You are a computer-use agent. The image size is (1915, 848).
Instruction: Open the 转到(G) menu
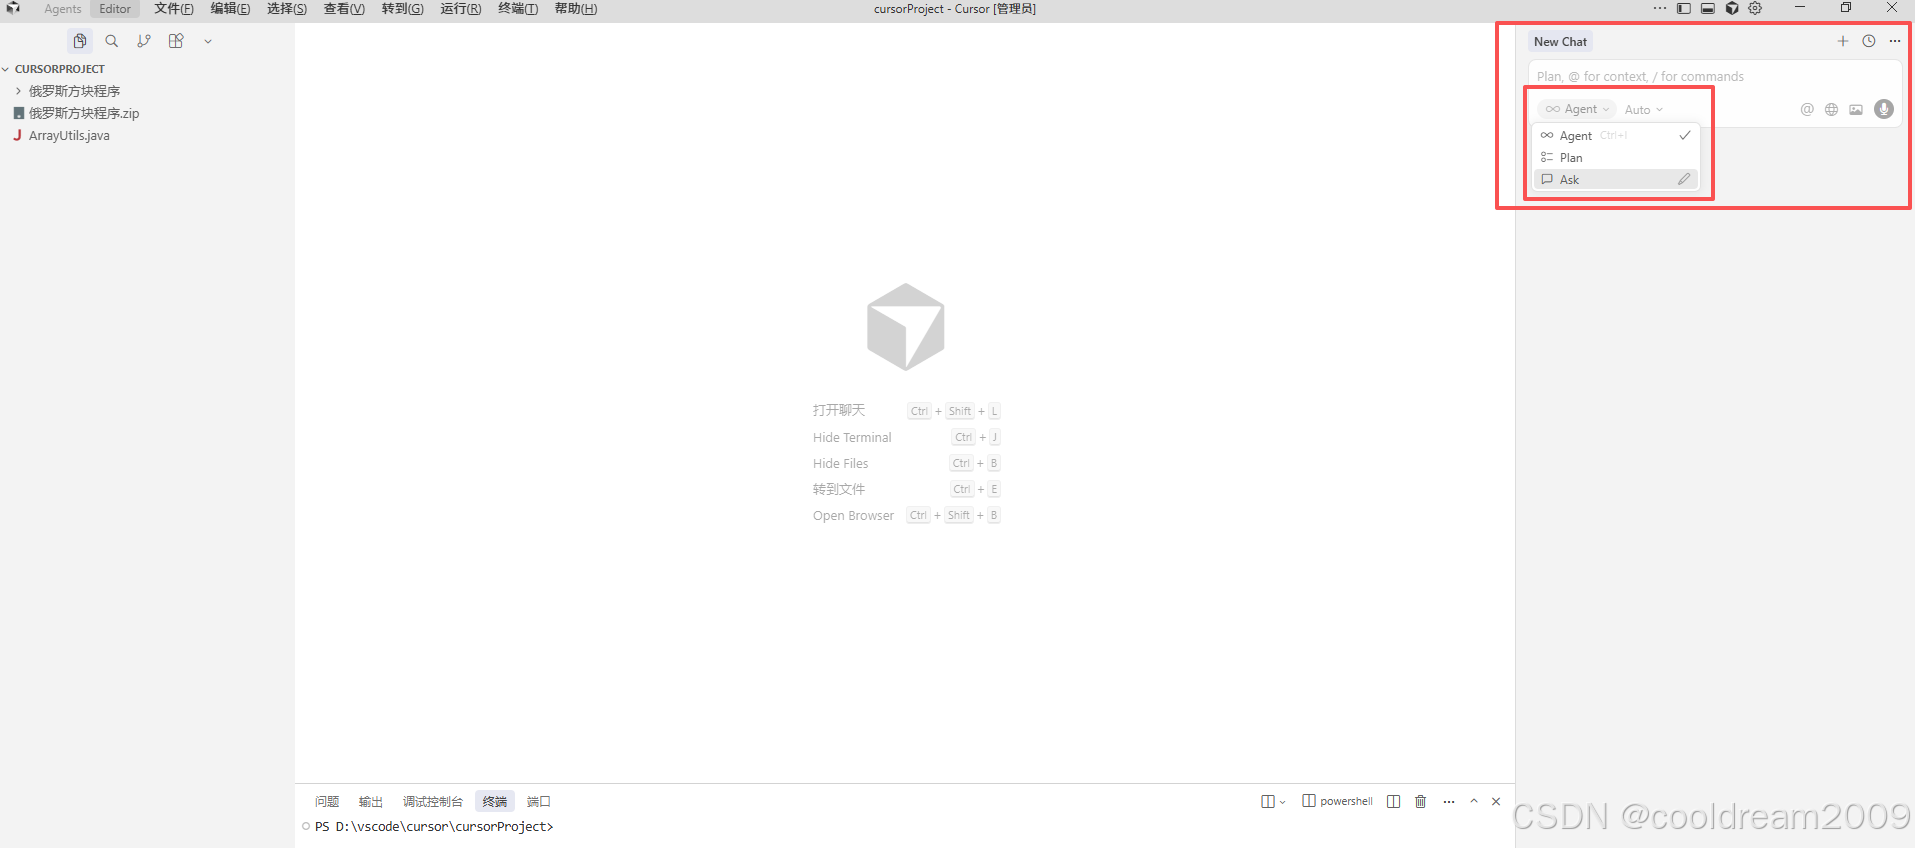tap(402, 9)
